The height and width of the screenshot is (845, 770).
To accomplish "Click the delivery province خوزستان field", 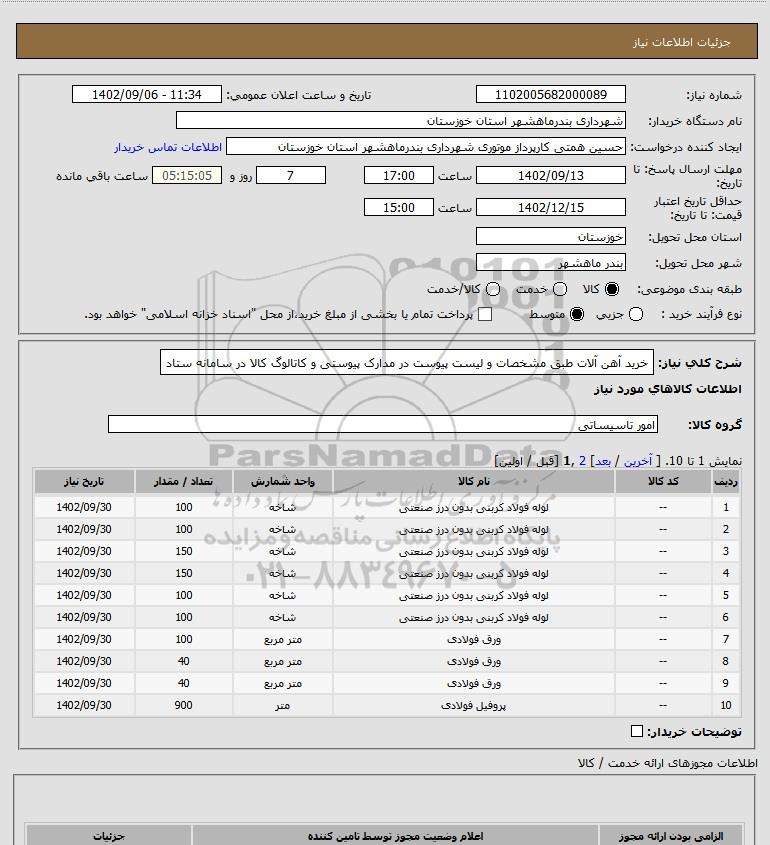I will (551, 237).
